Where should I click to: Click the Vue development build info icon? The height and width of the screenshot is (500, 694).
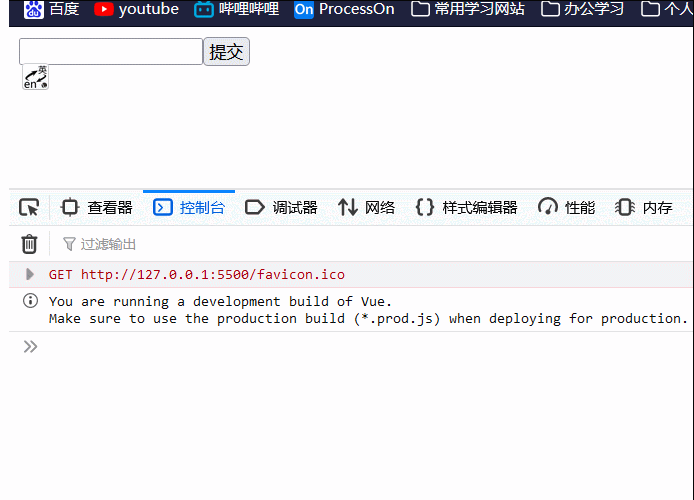(x=30, y=301)
